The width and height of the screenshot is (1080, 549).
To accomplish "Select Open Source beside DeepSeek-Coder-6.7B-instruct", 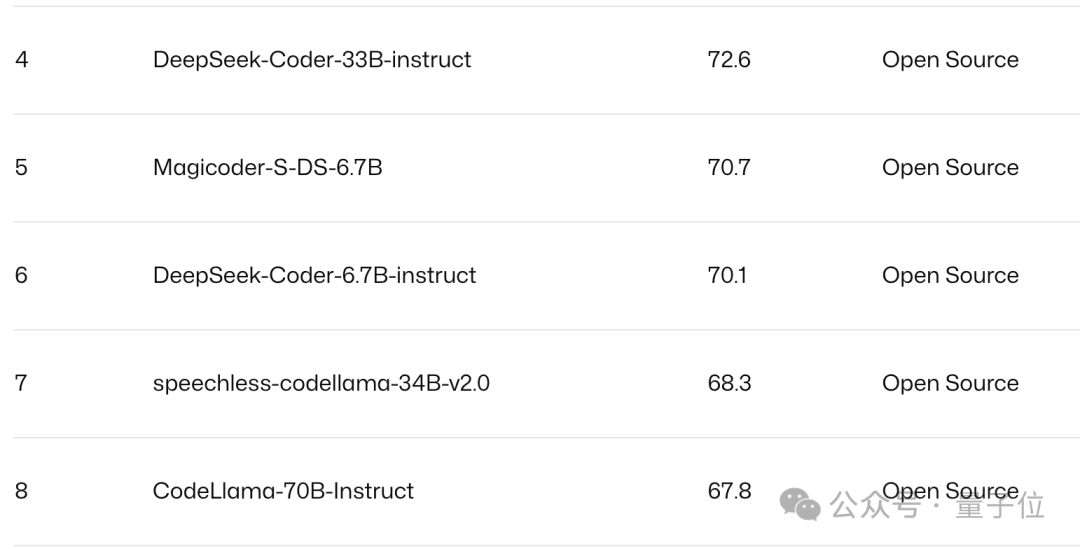I will point(950,276).
